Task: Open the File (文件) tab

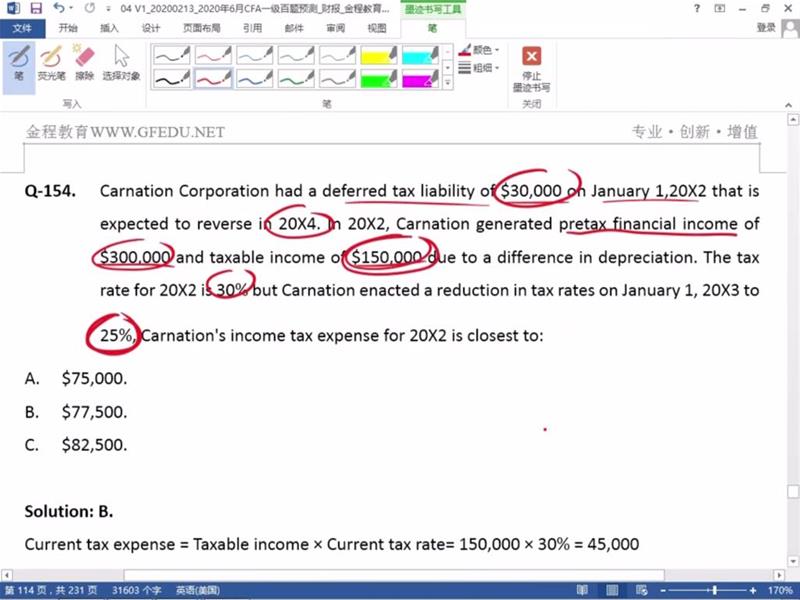Action: click(21, 28)
